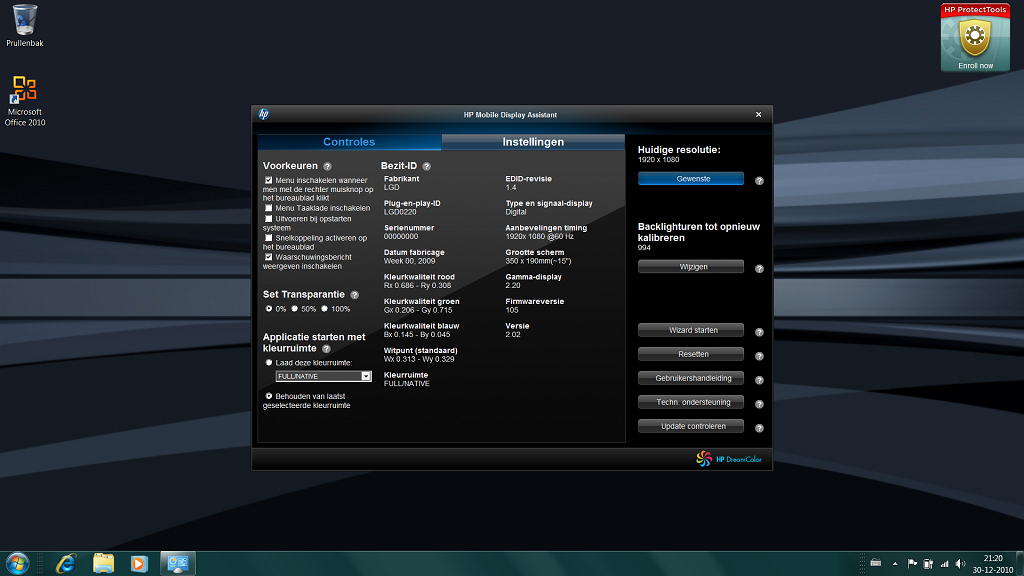Click the HP Mobile Display Assistant taskbar icon

[178, 563]
